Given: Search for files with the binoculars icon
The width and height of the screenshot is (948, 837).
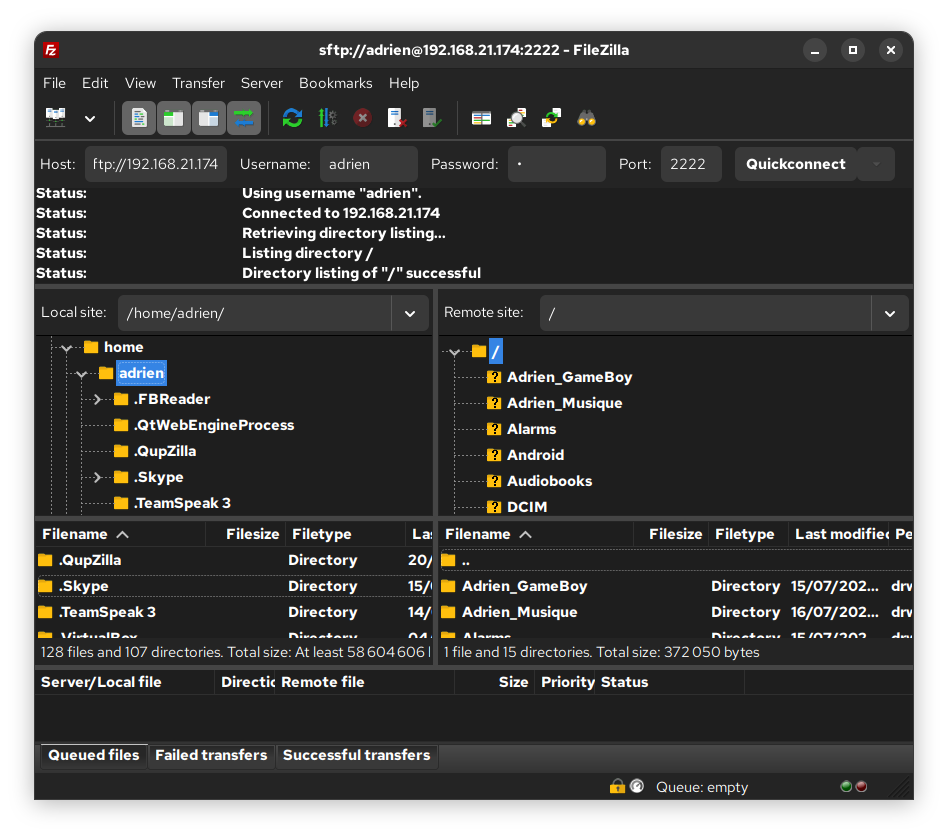Looking at the screenshot, I should pos(586,118).
